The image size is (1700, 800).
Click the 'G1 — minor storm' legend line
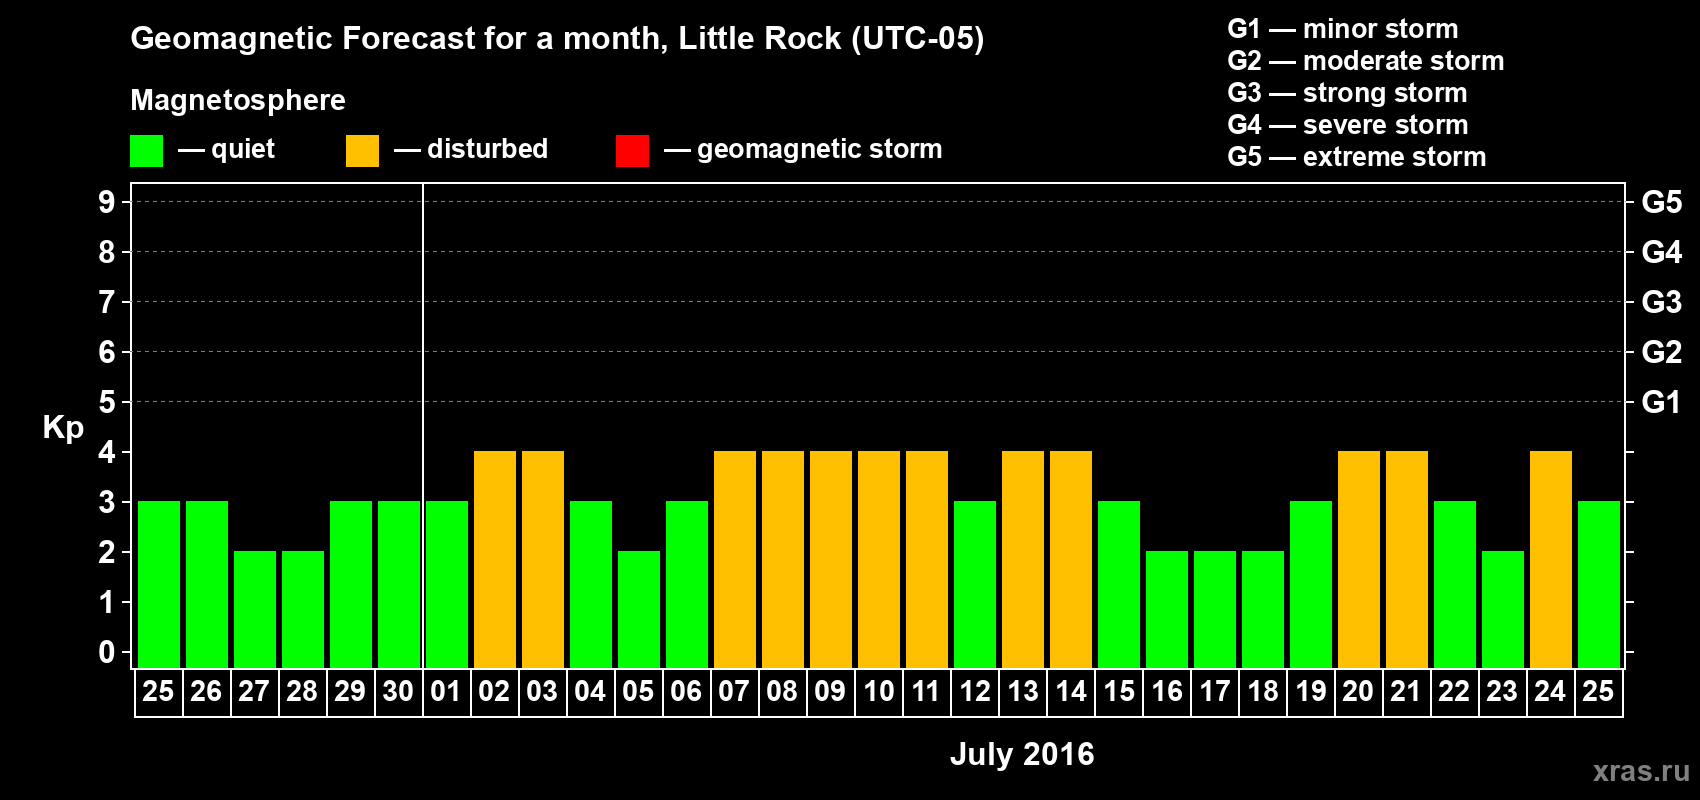[x=1343, y=29]
